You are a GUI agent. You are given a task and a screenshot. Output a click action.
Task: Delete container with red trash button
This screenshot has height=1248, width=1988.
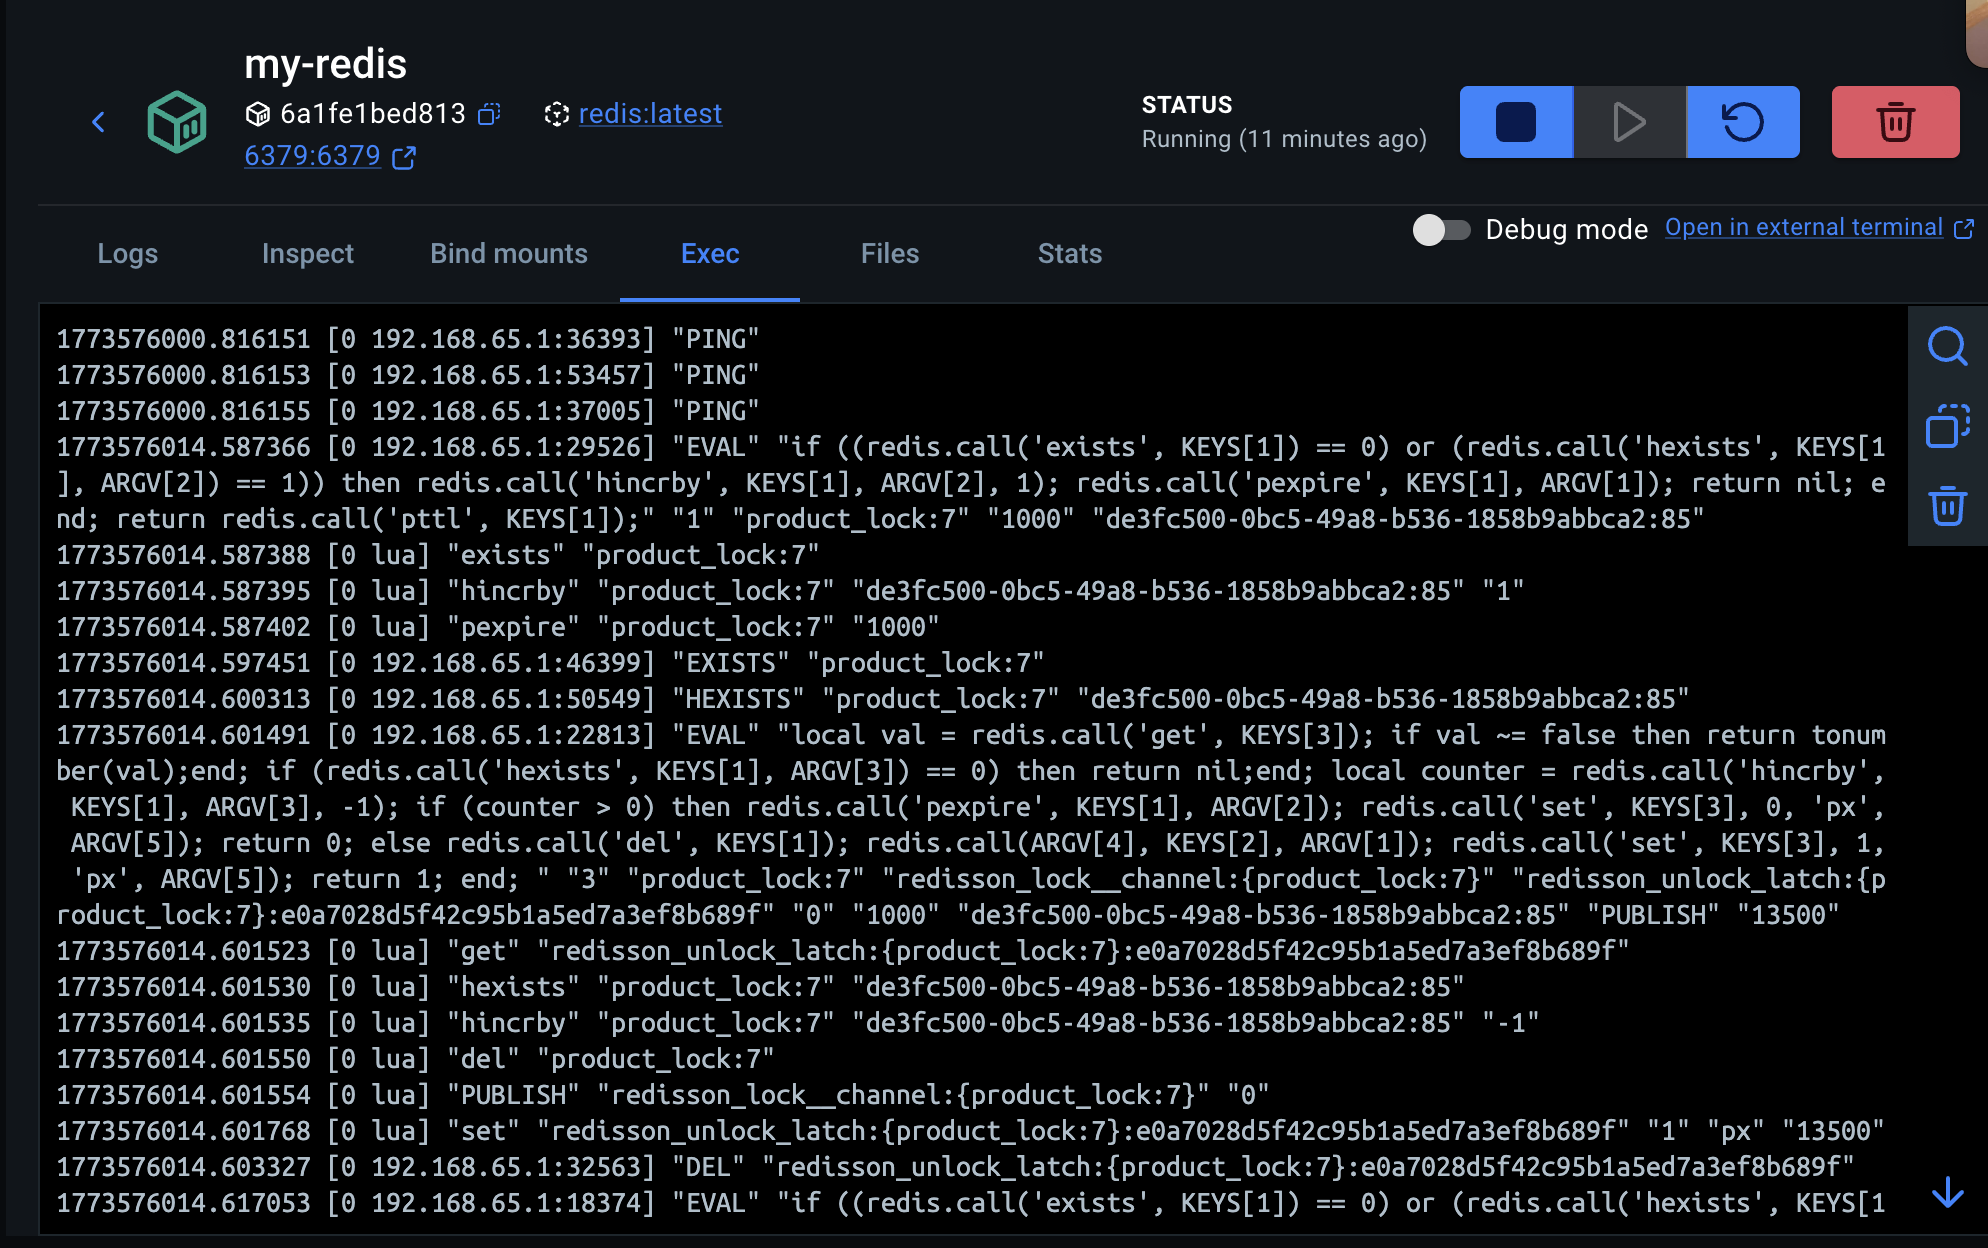coord(1894,122)
